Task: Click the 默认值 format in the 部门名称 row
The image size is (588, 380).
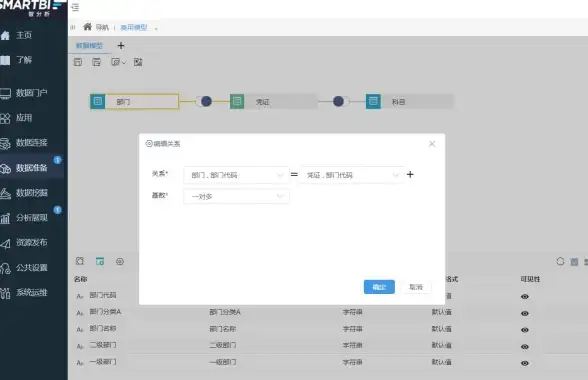Action: pyautogui.click(x=442, y=329)
